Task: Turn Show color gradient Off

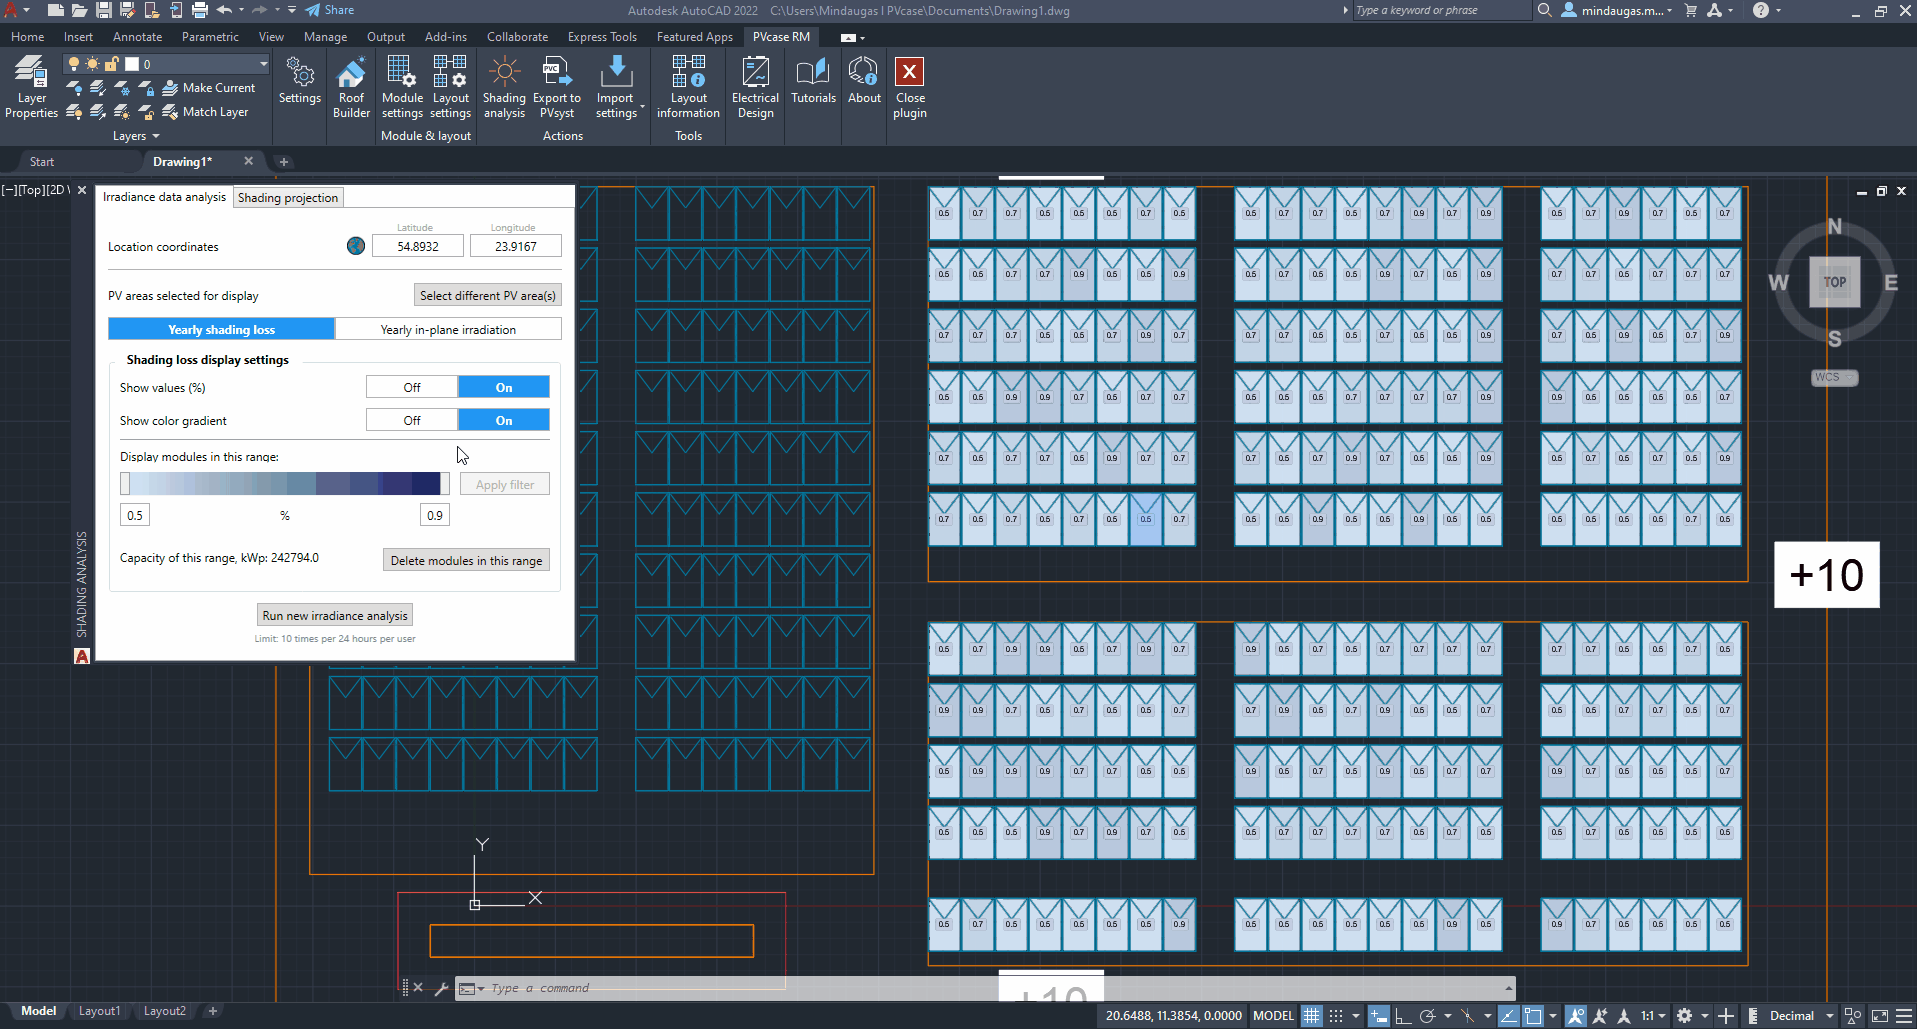Action: point(412,420)
